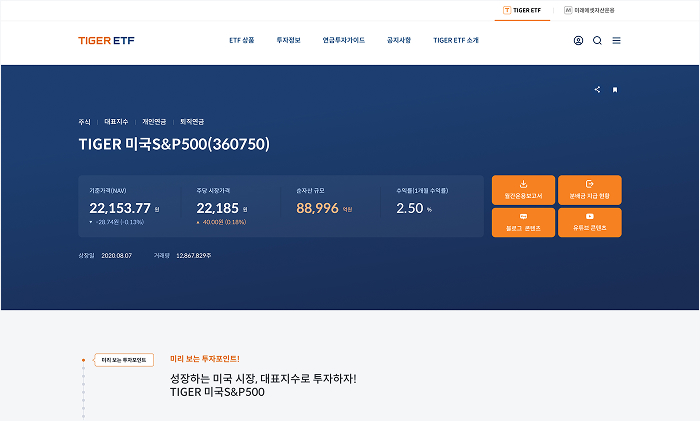
Task: Open the 투자정보 menu
Action: click(x=288, y=40)
